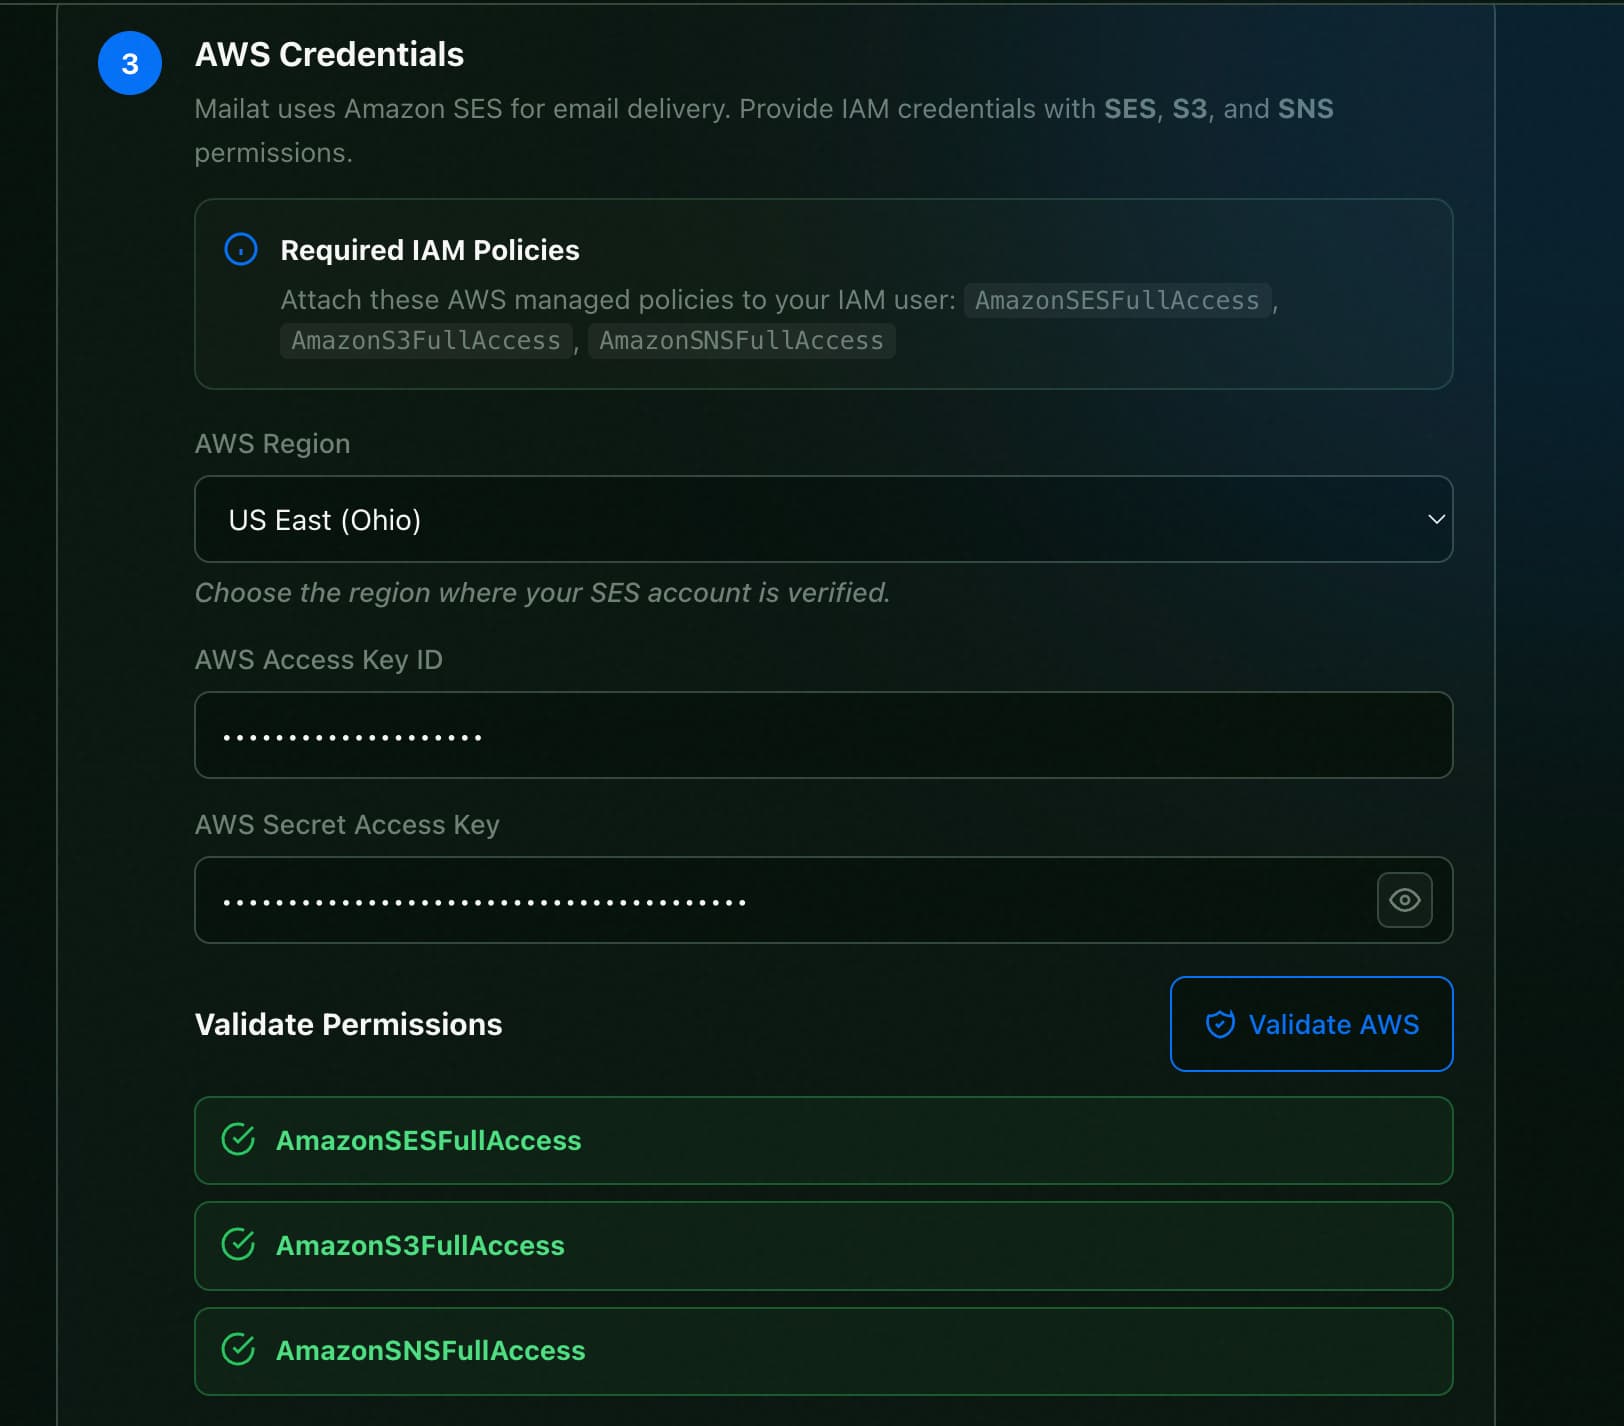Click the AmazonS3FullAccess policy tag

point(425,340)
